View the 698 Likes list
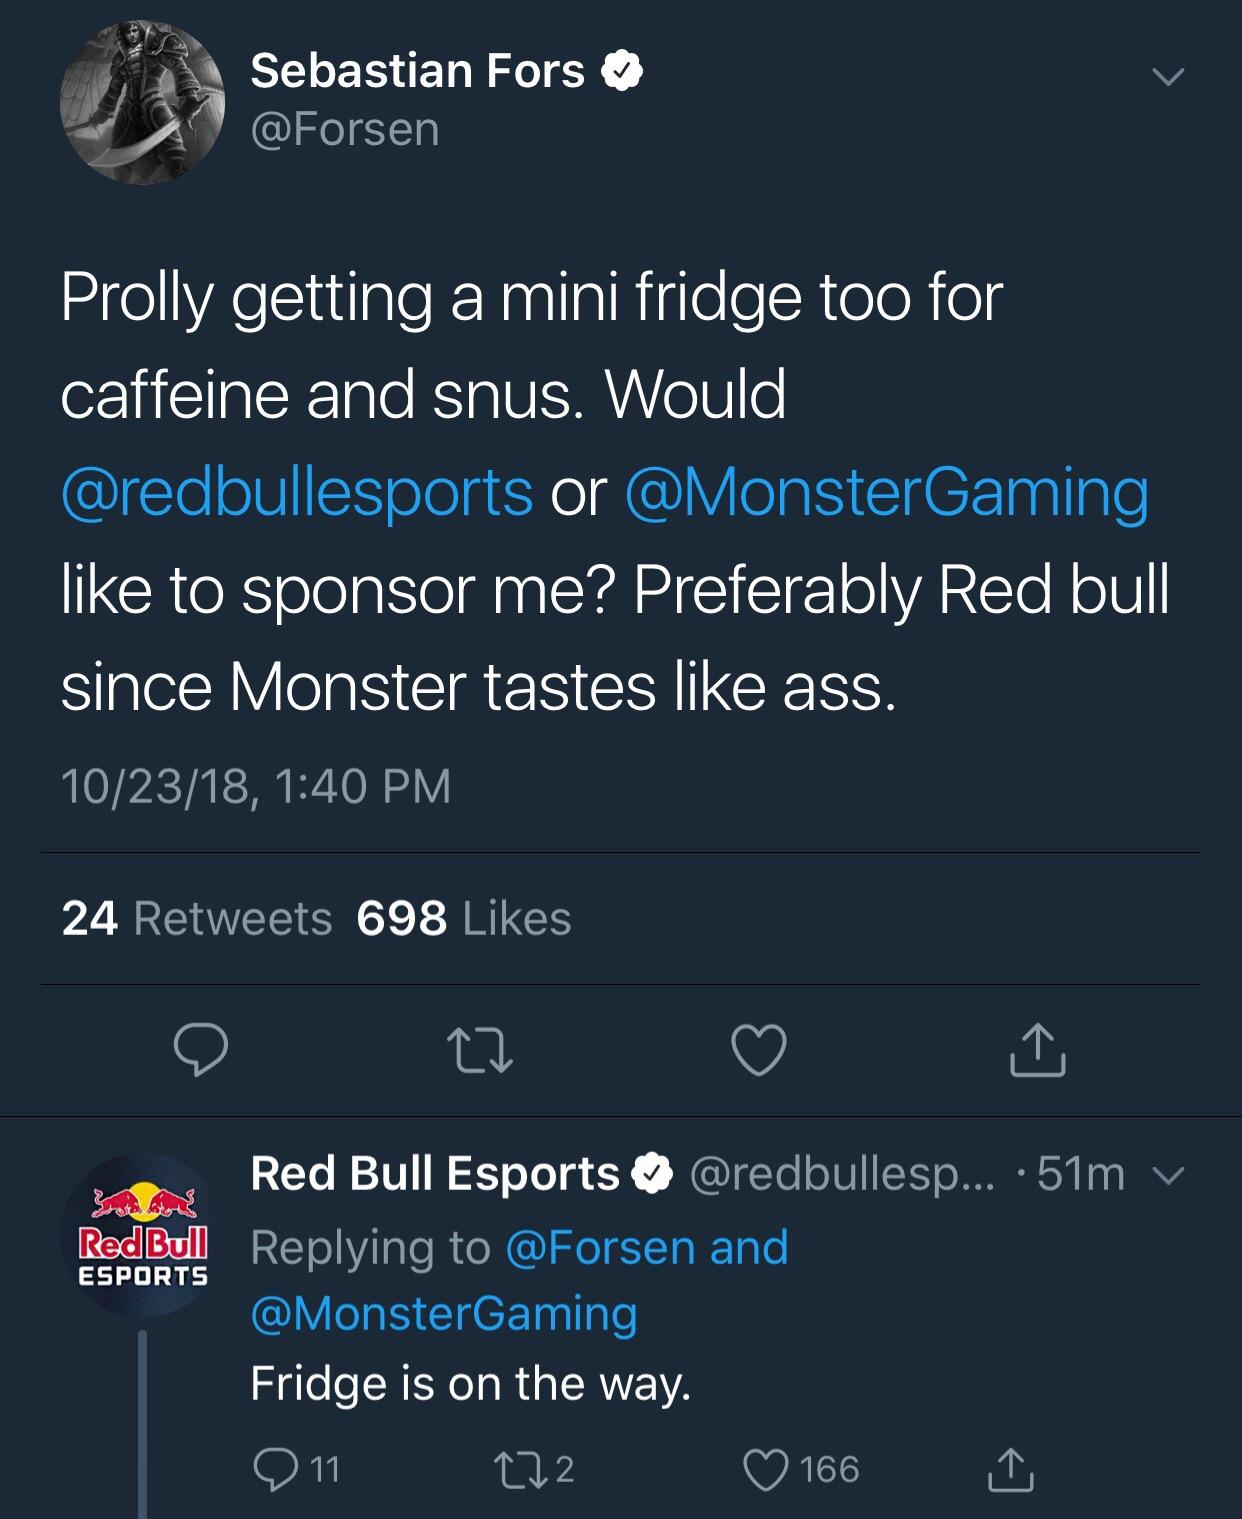This screenshot has width=1242, height=1519. click(463, 918)
